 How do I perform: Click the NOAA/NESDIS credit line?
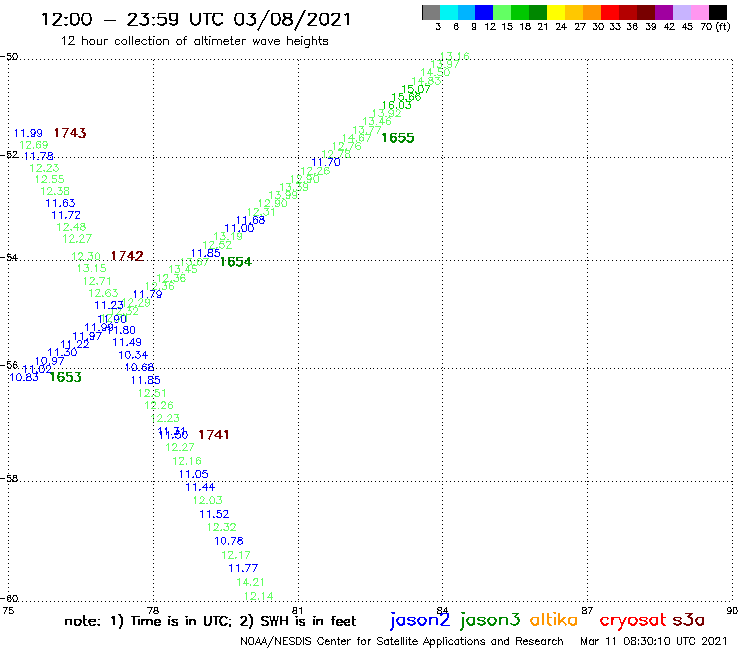[402, 642]
